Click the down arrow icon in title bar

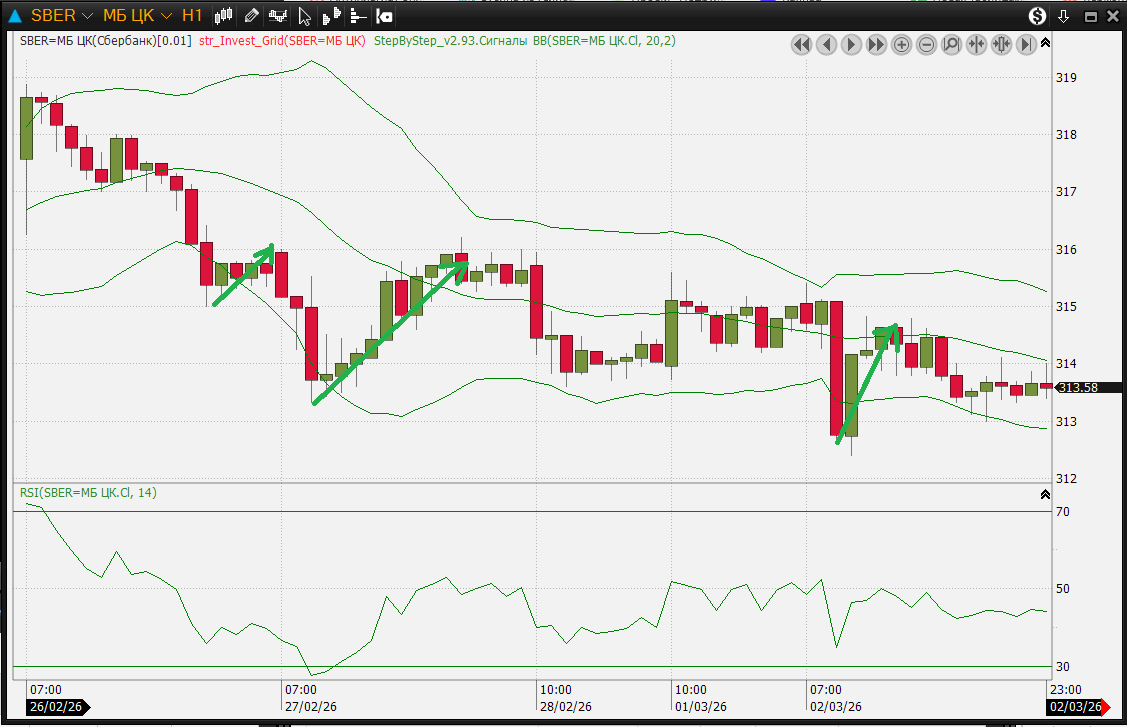click(1064, 16)
